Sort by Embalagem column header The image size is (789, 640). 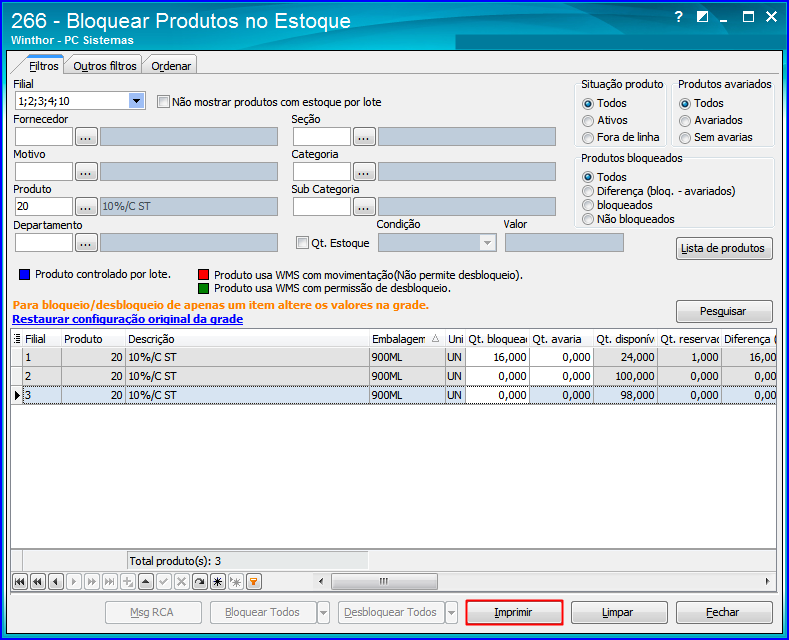[407, 339]
